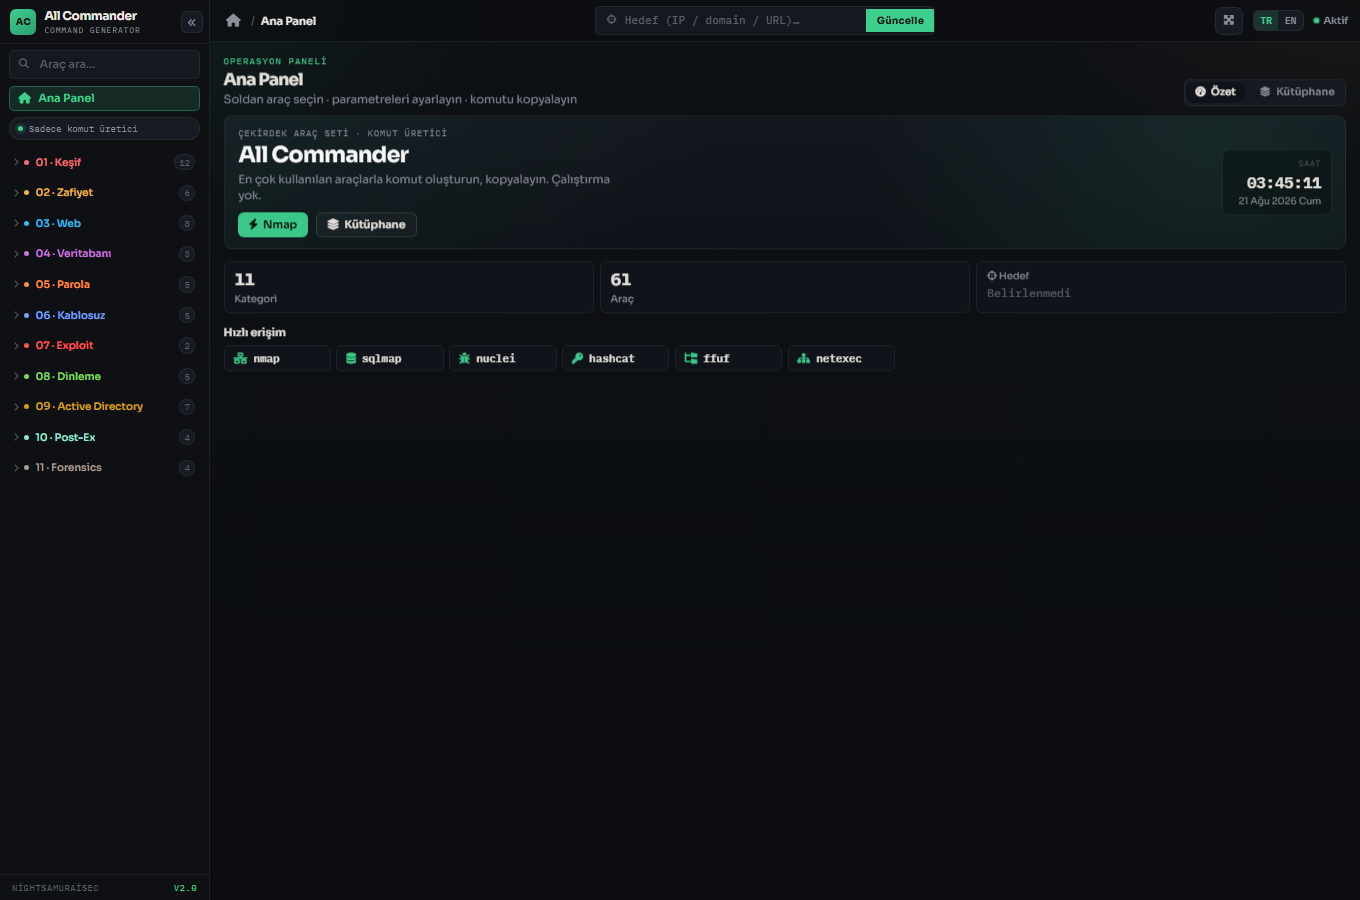This screenshot has width=1360, height=900.
Task: Switch the language to EN
Action: [1291, 21]
